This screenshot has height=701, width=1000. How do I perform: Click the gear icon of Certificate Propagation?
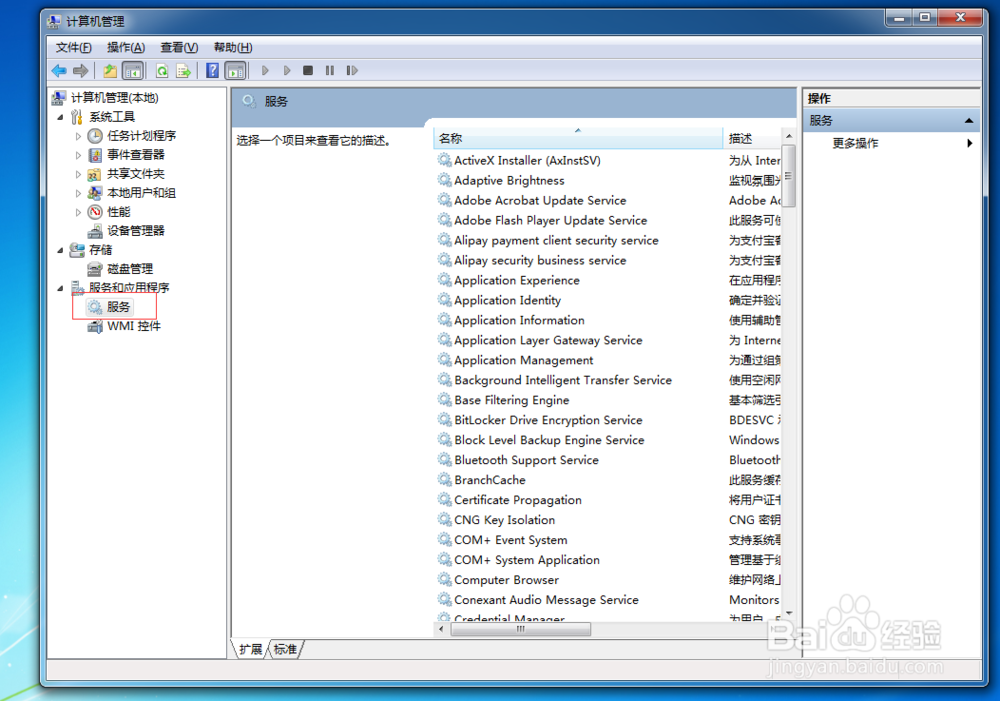[x=444, y=499]
